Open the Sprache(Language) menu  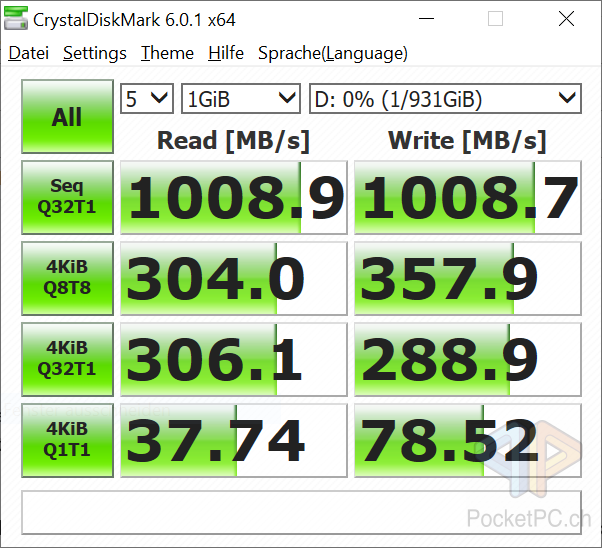(x=332, y=53)
